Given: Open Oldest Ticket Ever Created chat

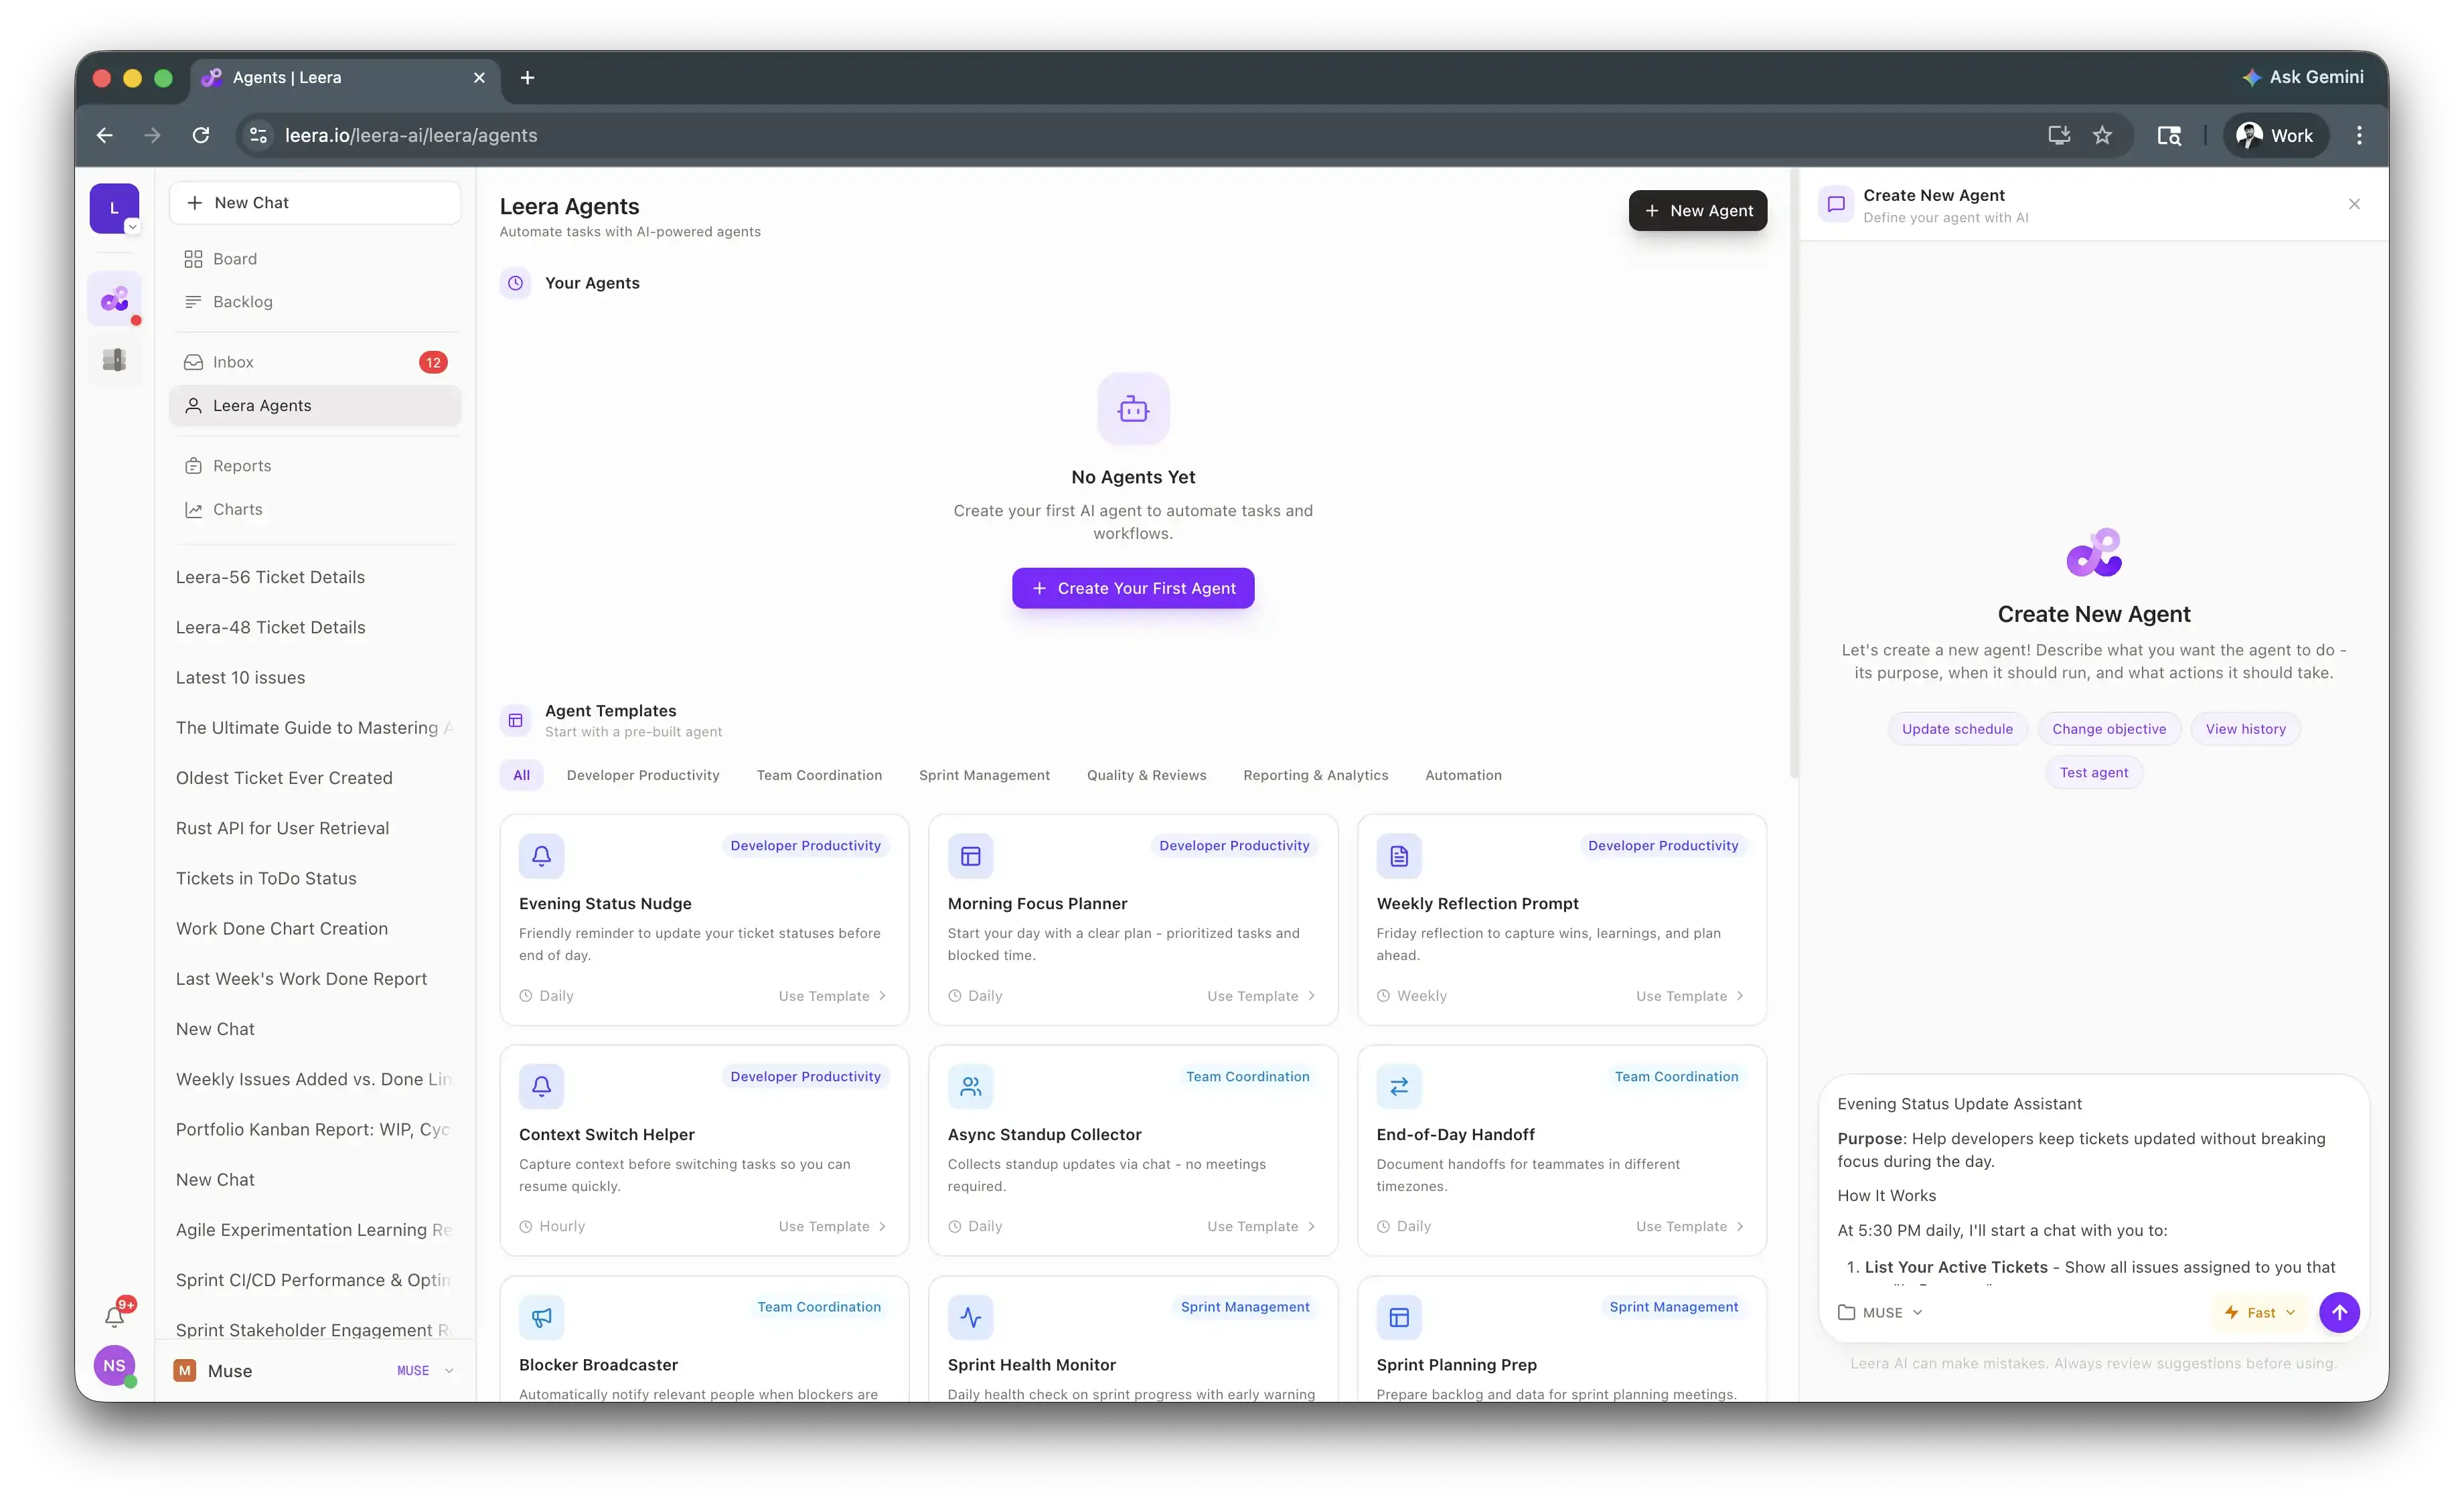Looking at the screenshot, I should [x=284, y=778].
